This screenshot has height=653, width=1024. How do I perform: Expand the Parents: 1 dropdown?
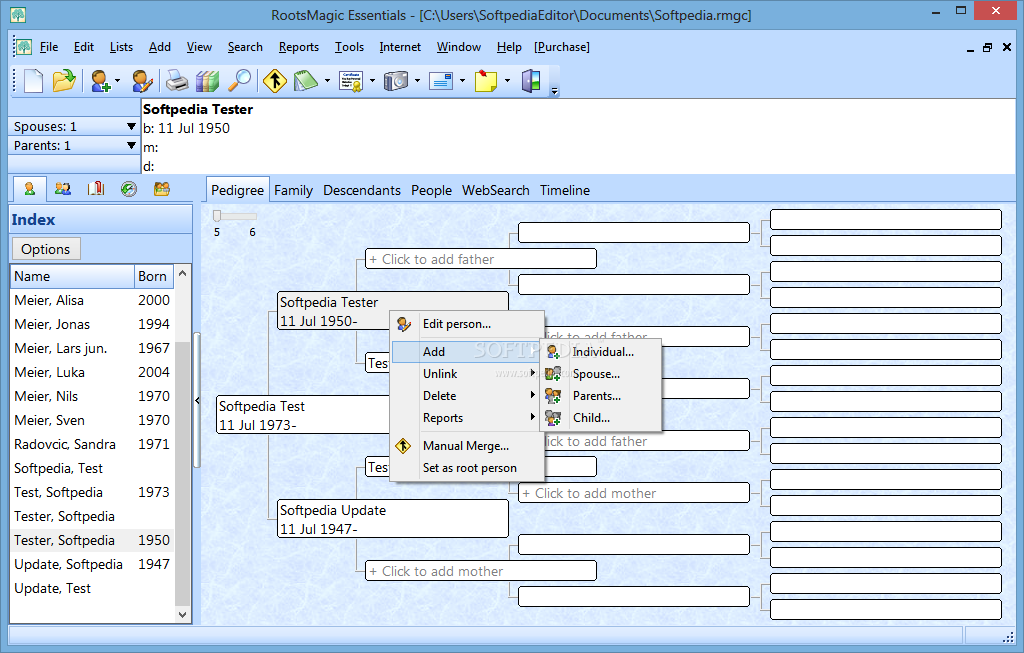click(x=131, y=145)
